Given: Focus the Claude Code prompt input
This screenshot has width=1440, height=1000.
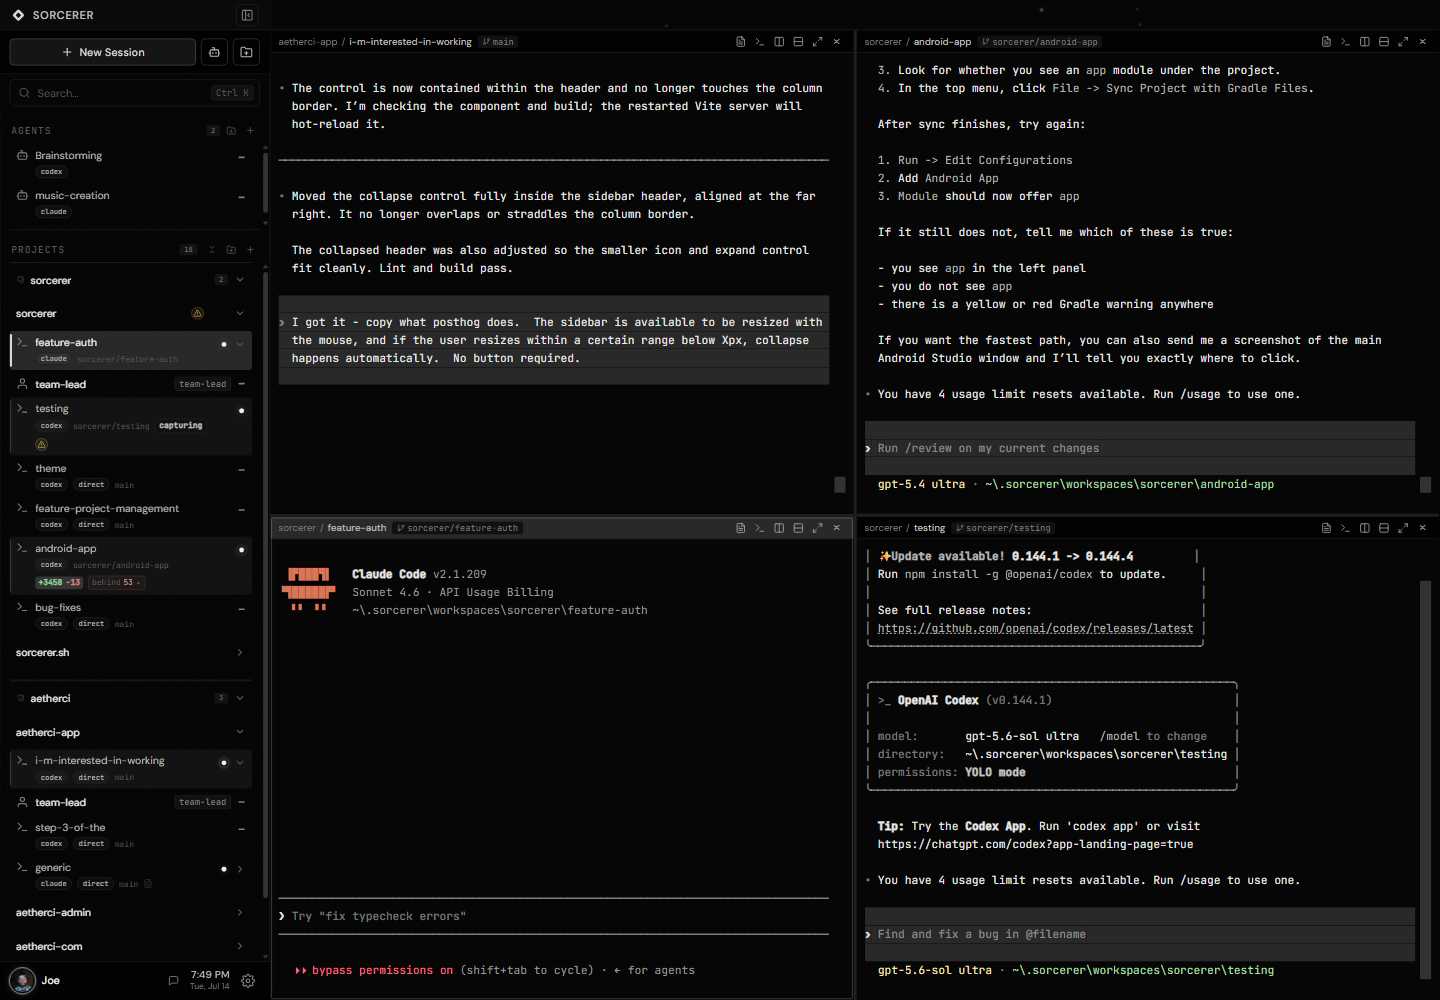Looking at the screenshot, I should [553, 916].
